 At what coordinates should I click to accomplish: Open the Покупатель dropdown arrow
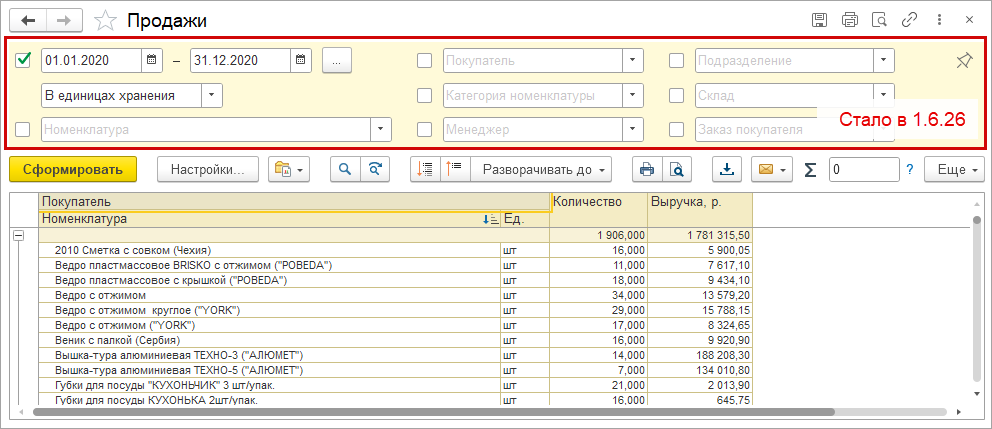click(633, 61)
